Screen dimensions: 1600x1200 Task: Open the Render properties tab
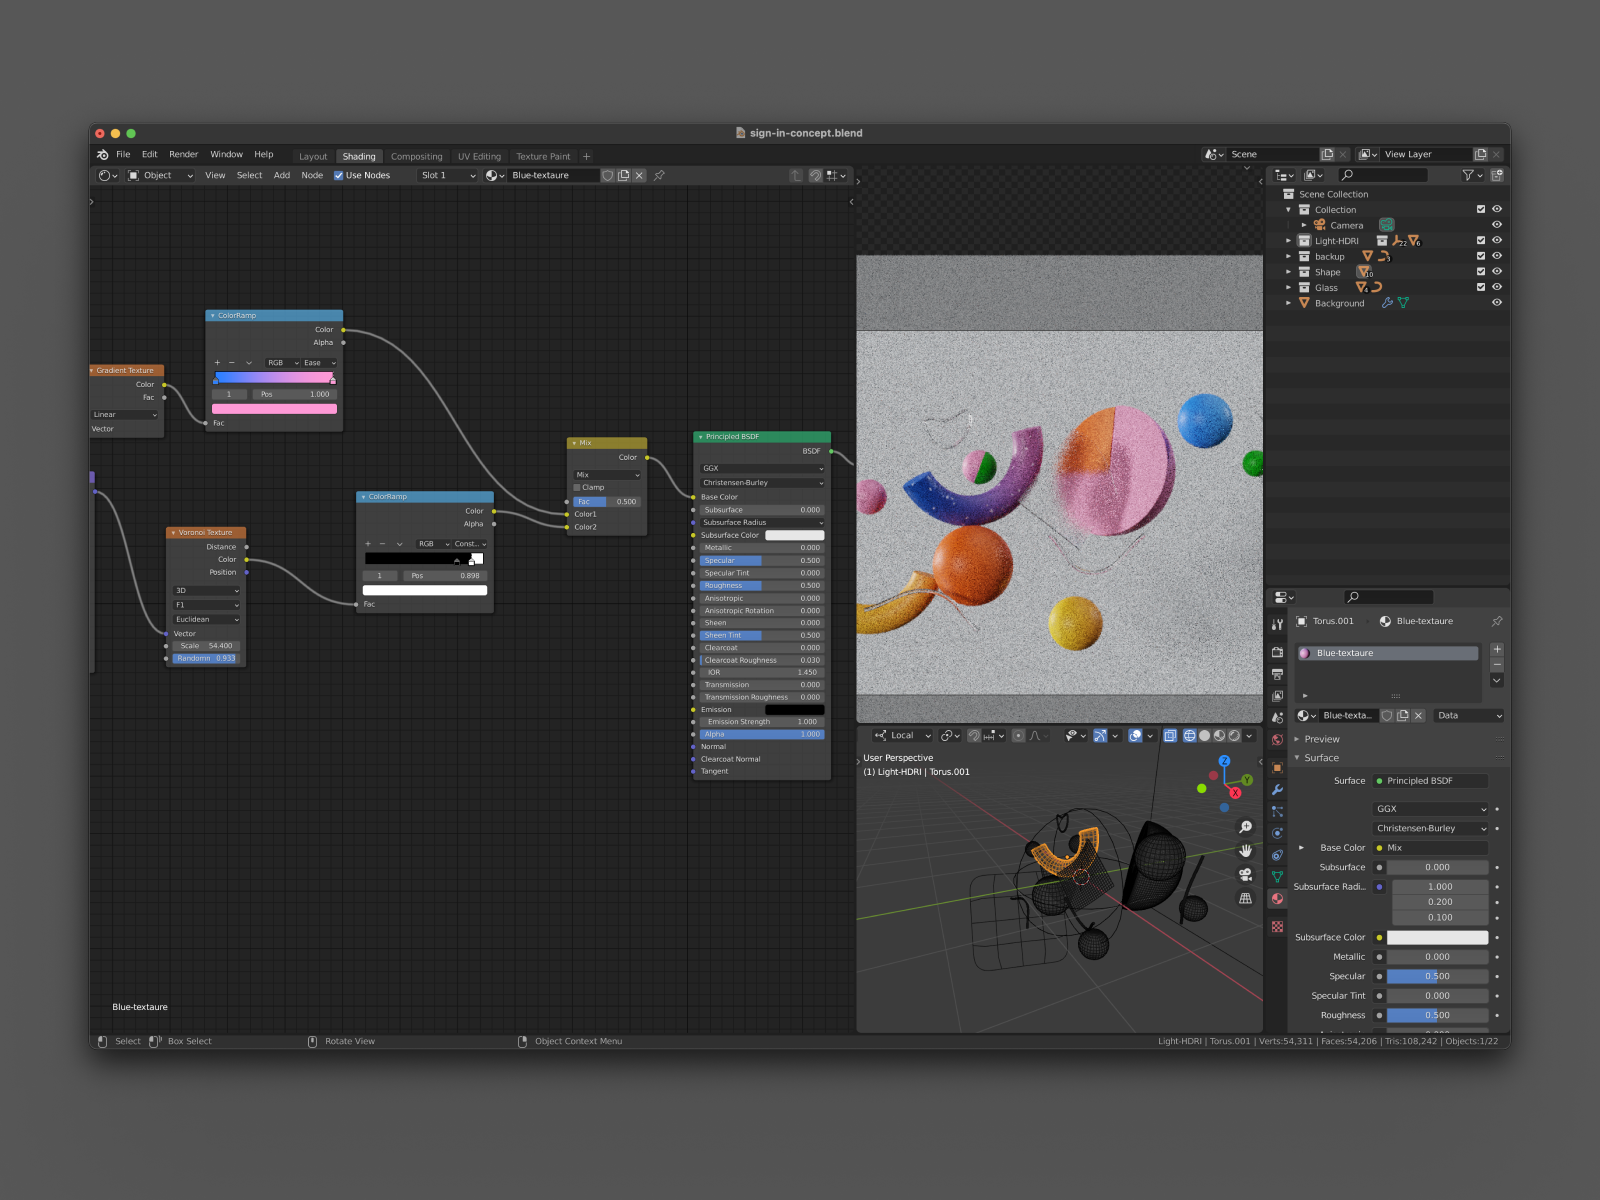(1277, 652)
